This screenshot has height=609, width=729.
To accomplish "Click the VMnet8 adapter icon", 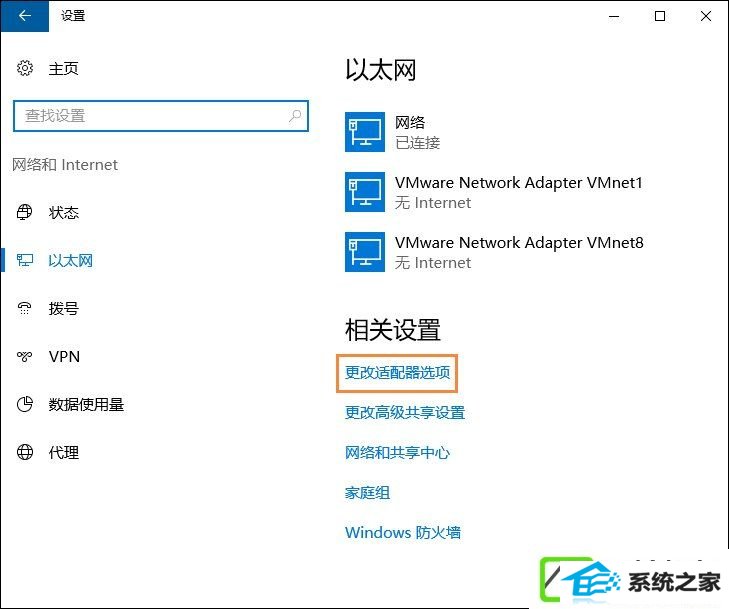I will tap(365, 252).
